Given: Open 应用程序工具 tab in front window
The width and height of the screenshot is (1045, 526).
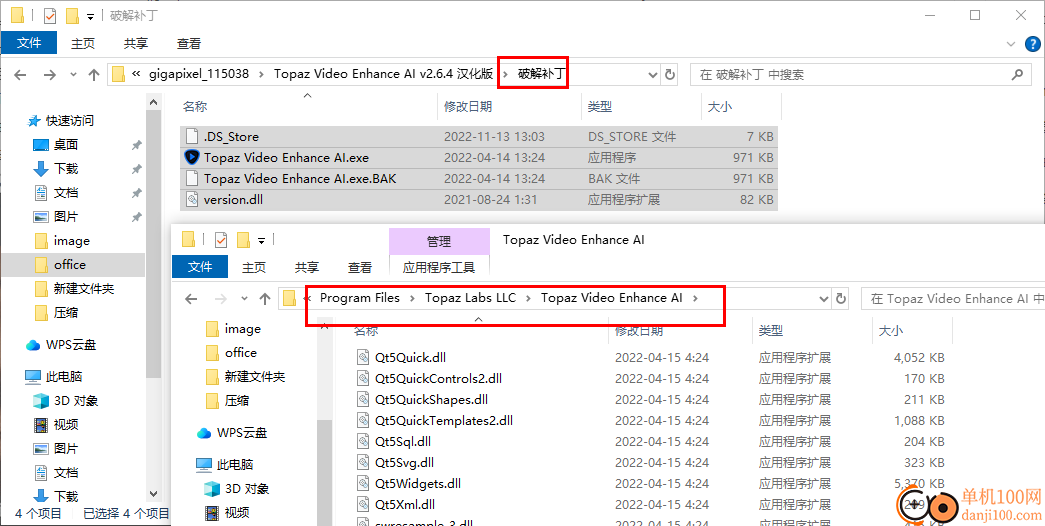Looking at the screenshot, I should (x=439, y=267).
